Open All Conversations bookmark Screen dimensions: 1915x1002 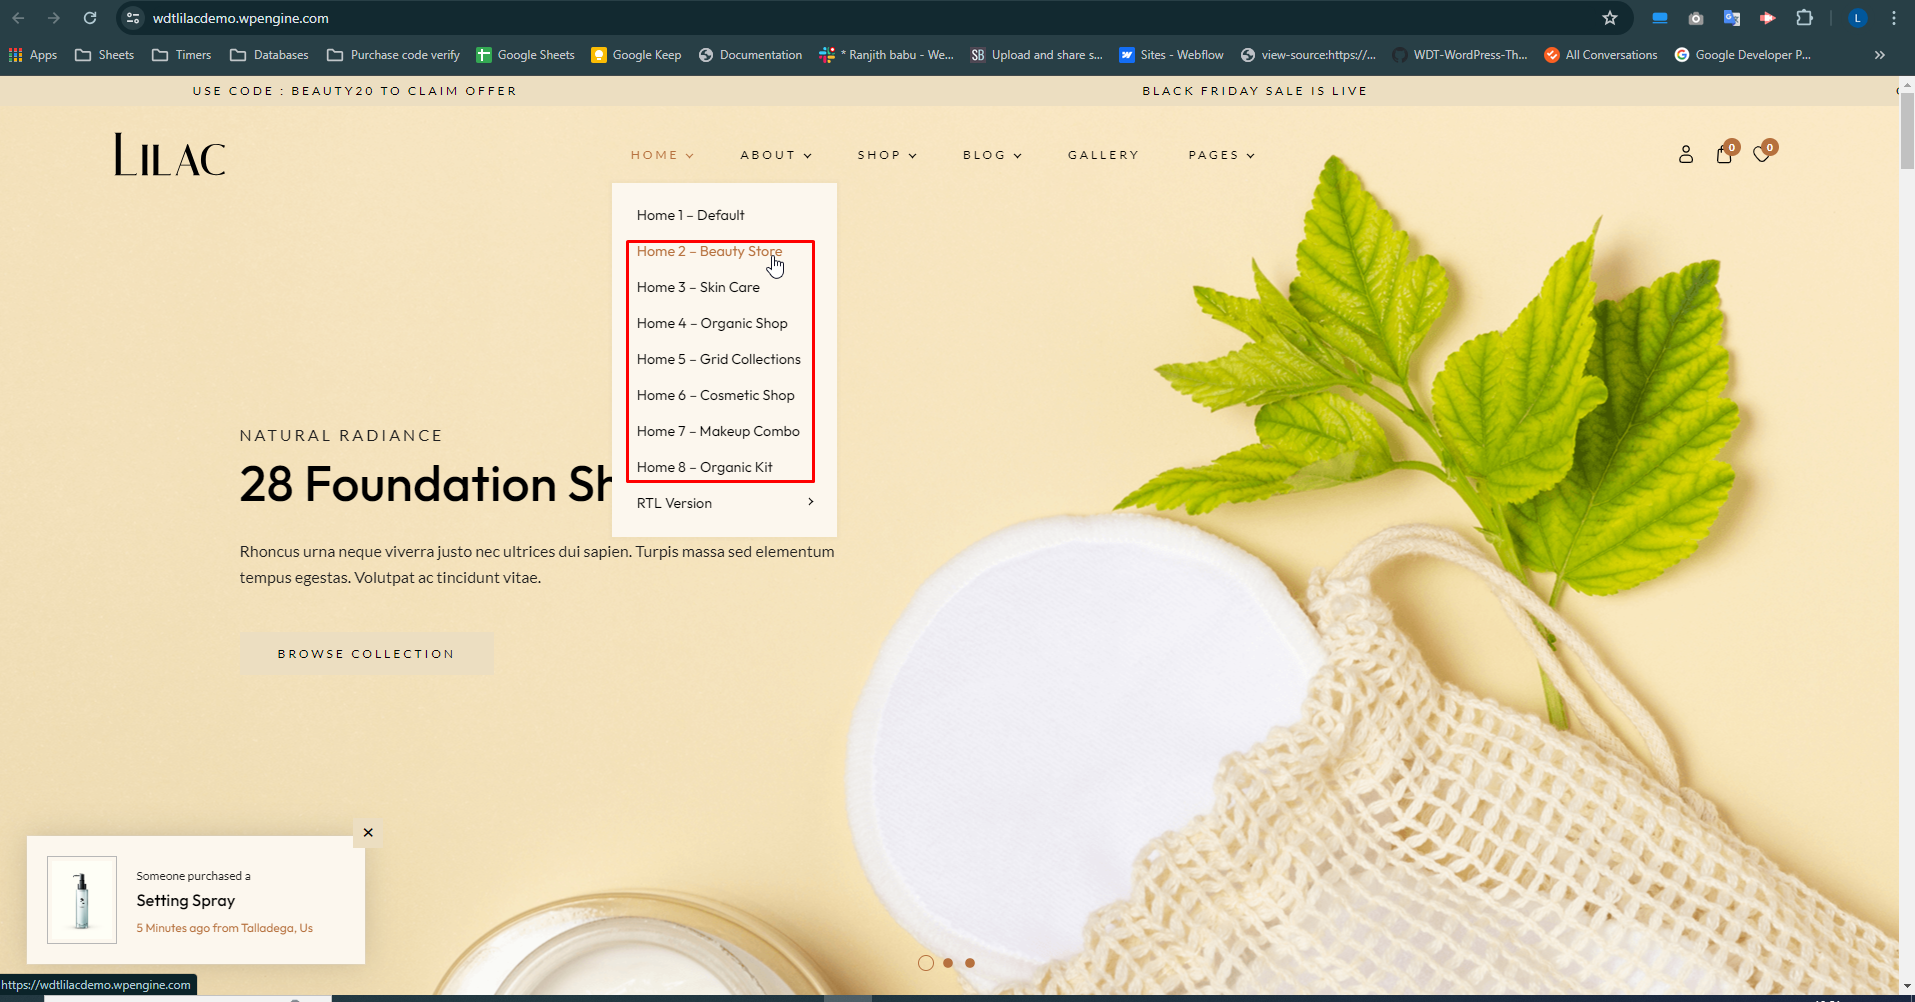(1600, 55)
